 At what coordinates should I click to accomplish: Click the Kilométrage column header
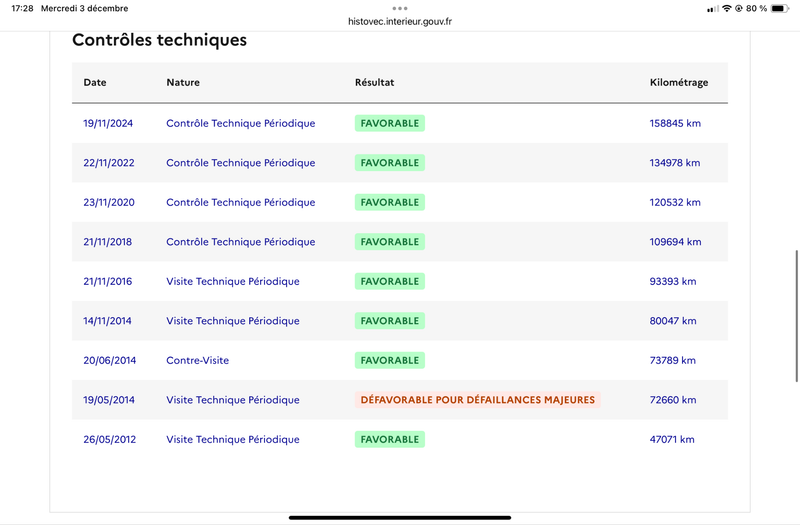[x=678, y=82]
